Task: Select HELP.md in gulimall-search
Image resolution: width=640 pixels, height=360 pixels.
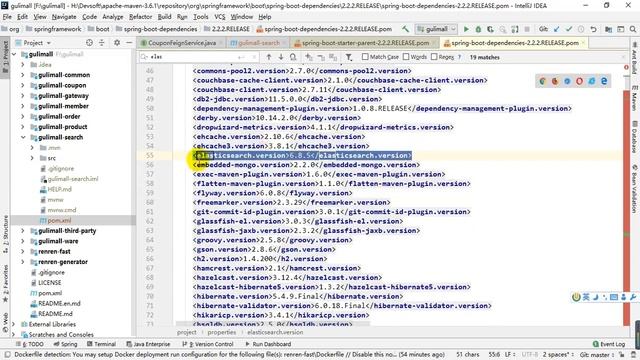Action: 60,189
